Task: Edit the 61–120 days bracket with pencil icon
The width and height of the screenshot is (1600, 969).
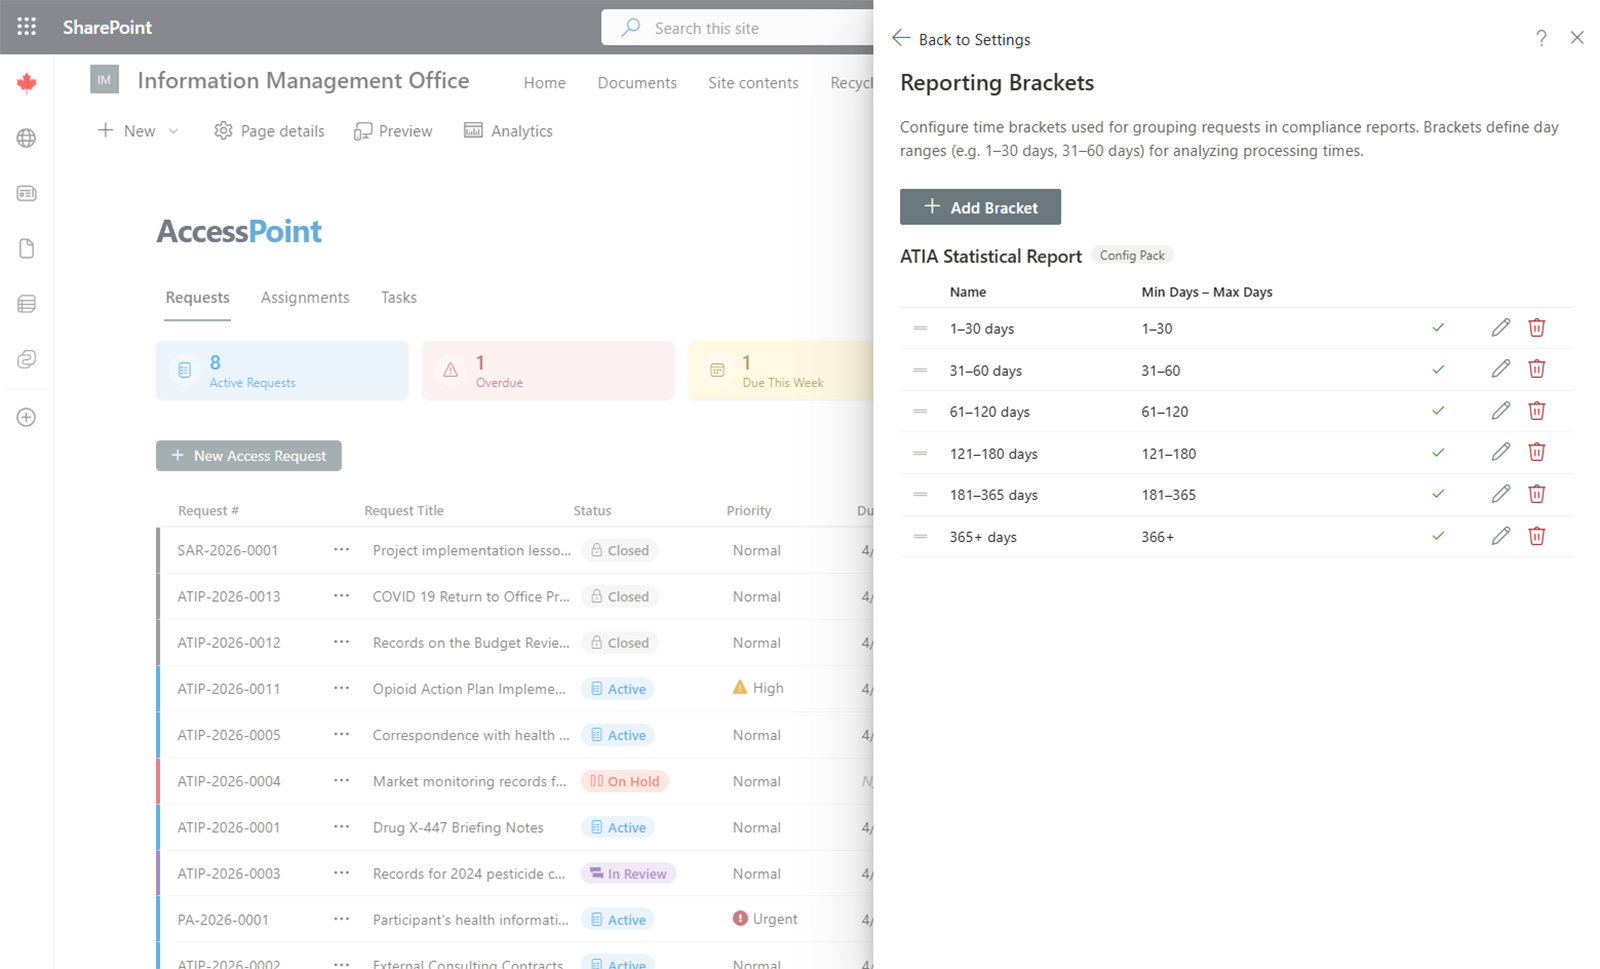Action: pos(1500,410)
